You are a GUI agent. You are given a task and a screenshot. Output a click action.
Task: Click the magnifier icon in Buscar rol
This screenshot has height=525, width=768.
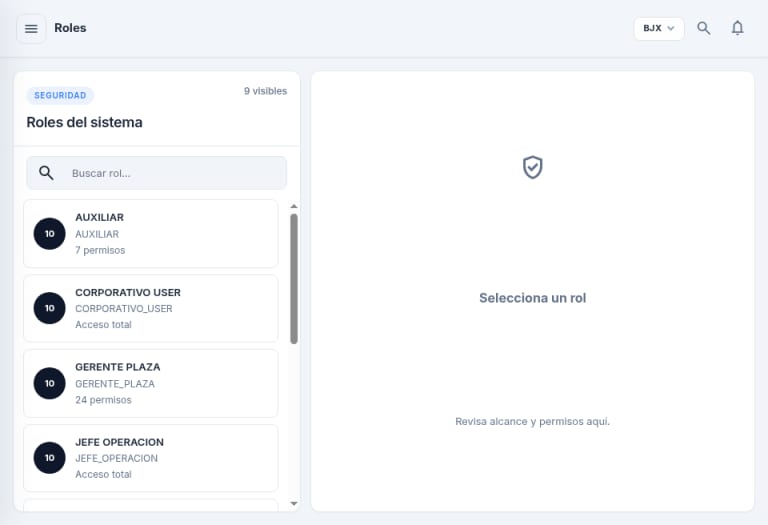click(46, 173)
